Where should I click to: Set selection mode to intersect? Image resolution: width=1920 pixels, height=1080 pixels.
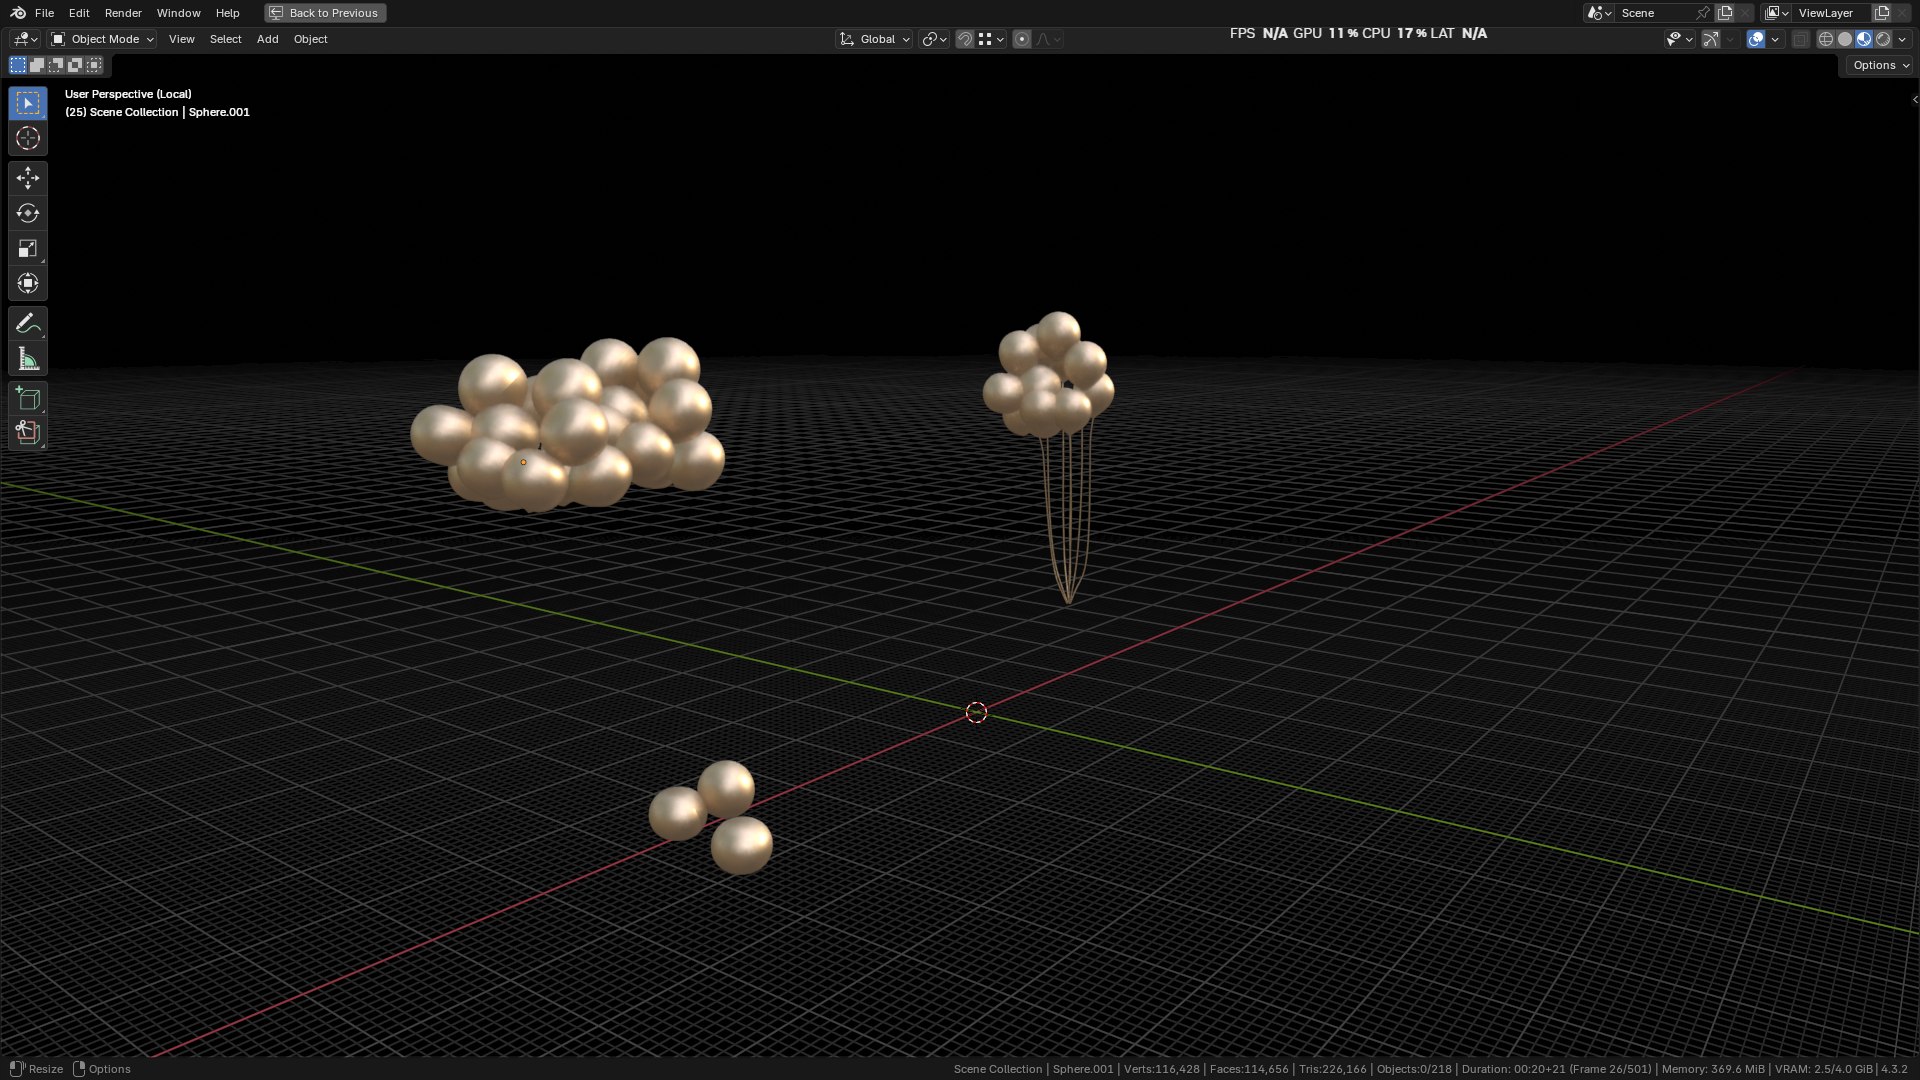point(94,65)
